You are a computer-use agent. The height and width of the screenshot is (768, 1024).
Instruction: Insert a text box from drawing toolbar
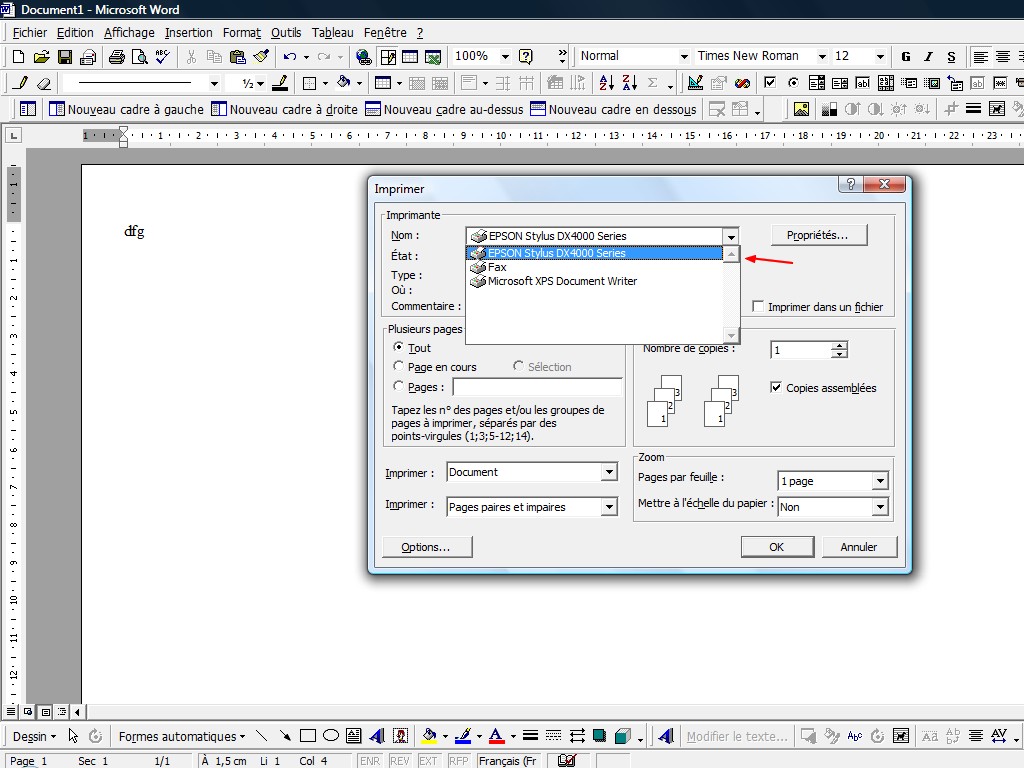tap(353, 736)
